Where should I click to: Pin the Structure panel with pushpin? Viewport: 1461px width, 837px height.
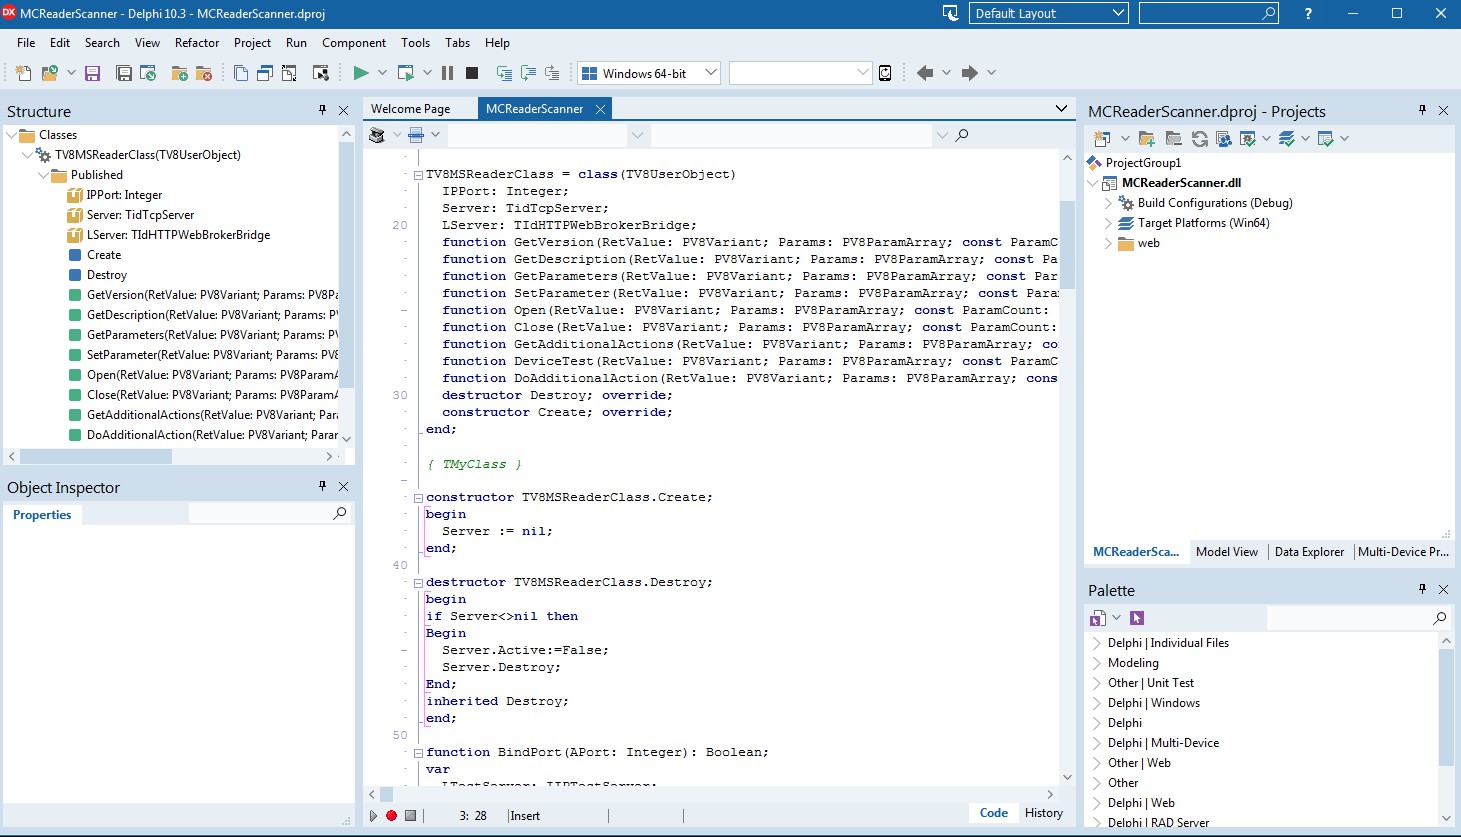pos(322,111)
